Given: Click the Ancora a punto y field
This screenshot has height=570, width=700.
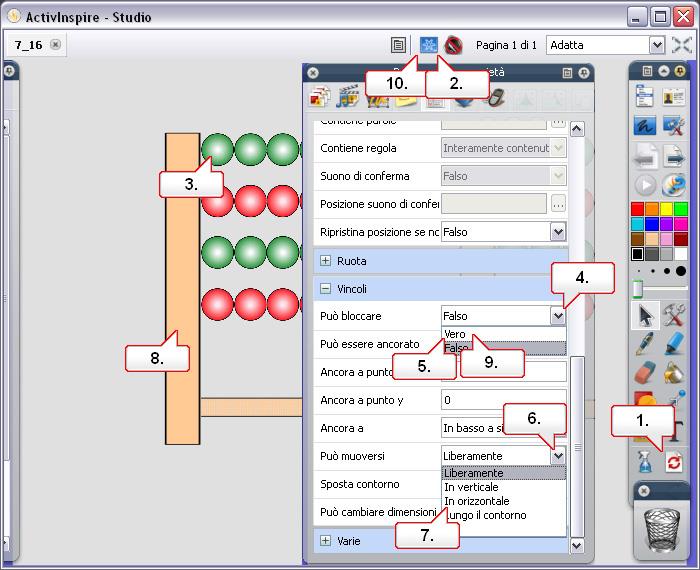Looking at the screenshot, I should click(x=504, y=400).
